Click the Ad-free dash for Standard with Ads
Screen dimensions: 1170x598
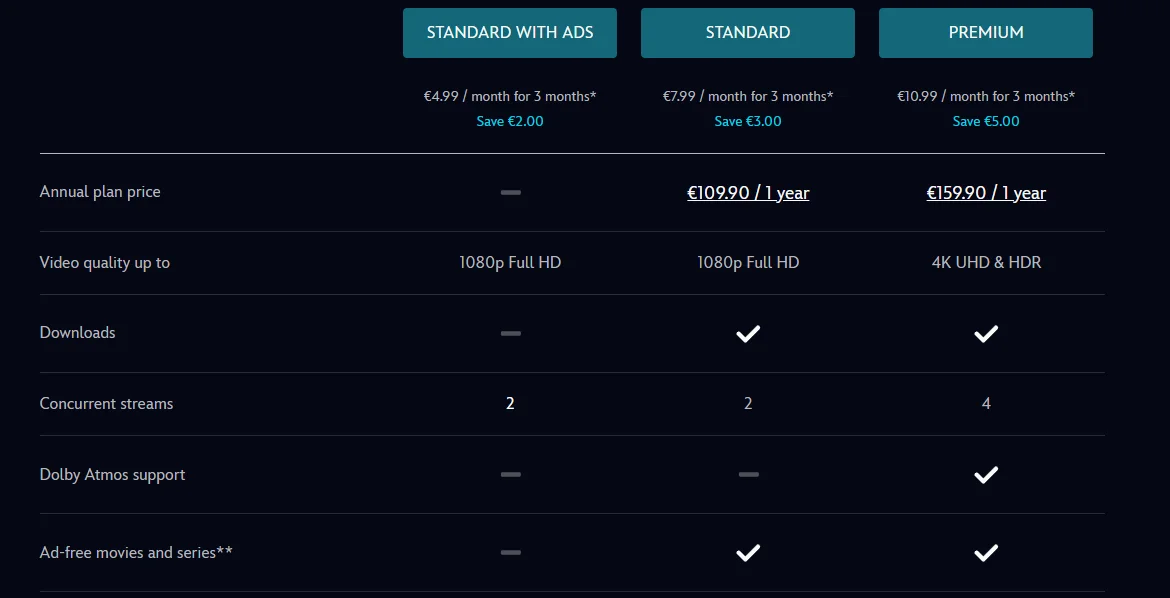coord(511,552)
